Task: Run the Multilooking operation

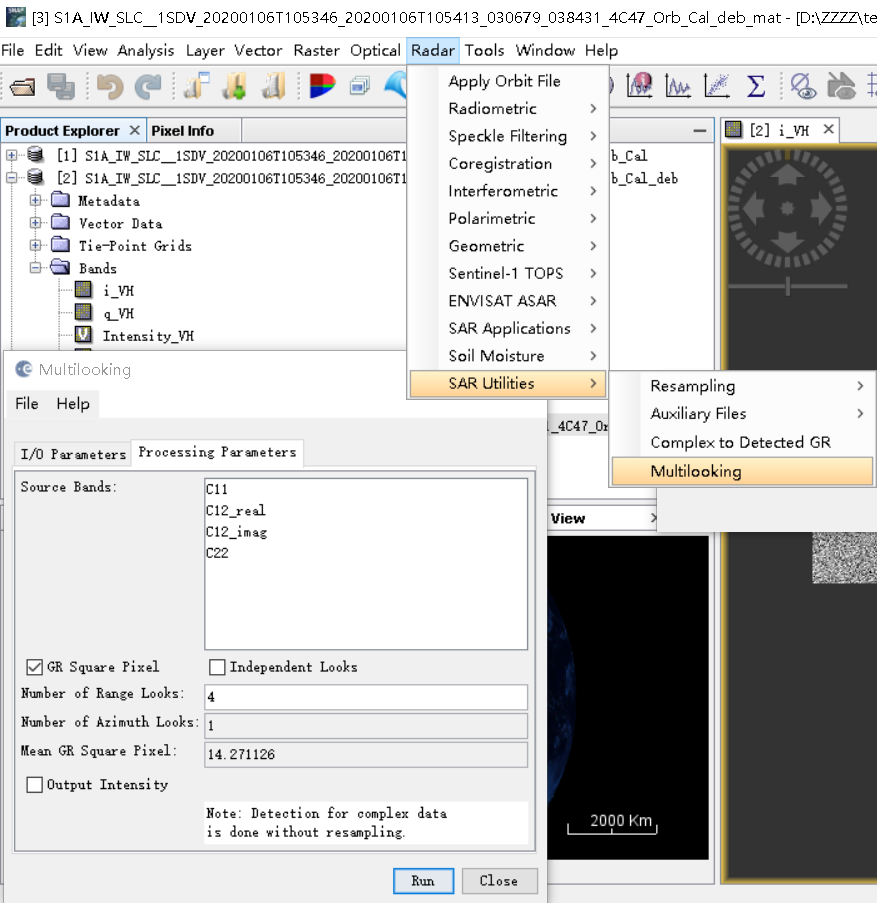Action: pos(423,881)
